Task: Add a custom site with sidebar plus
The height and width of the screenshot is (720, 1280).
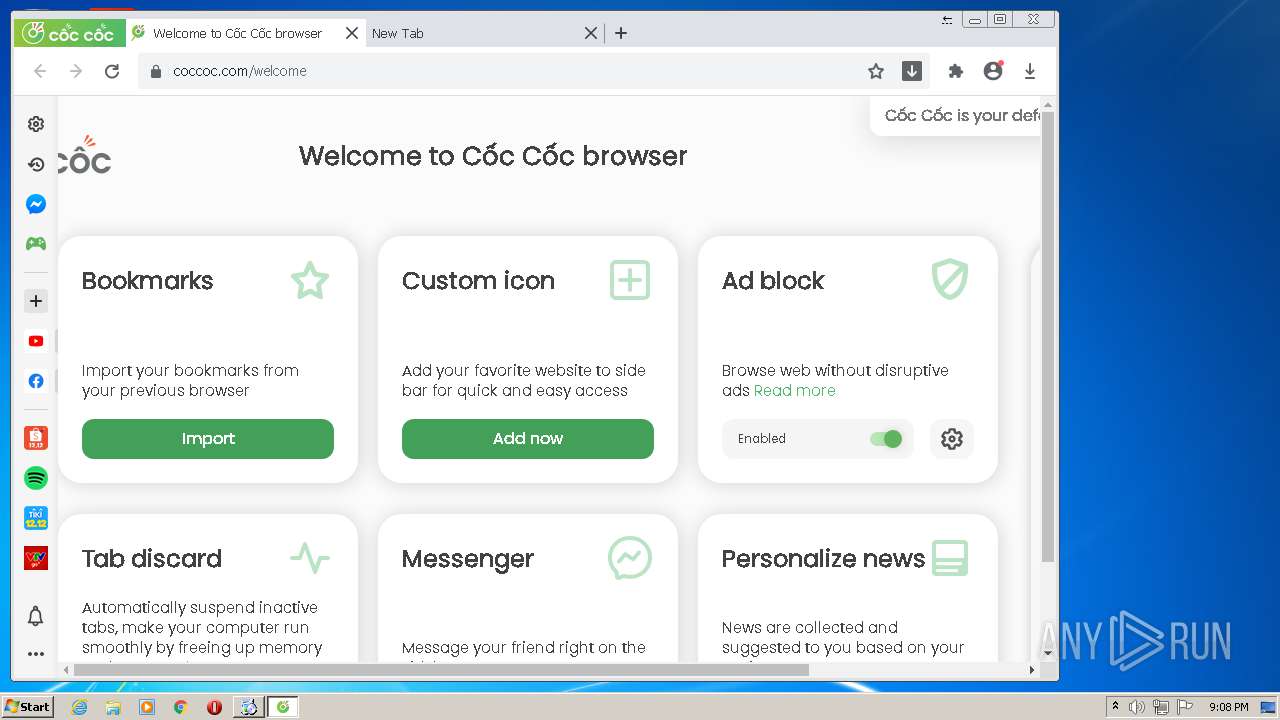Action: 36,301
